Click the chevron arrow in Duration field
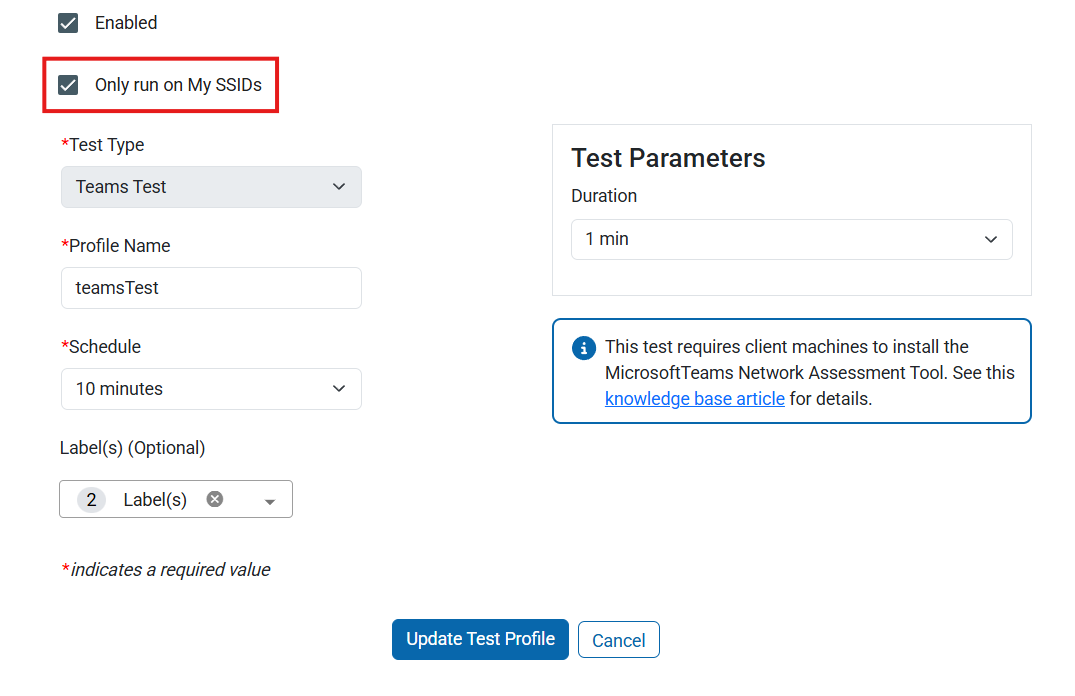The image size is (1075, 696). (991, 240)
